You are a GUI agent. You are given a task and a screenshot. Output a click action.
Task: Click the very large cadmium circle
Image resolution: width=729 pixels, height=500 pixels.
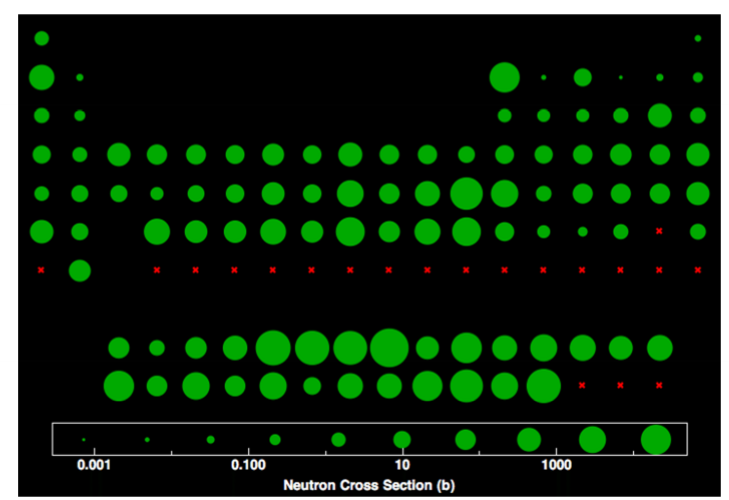coord(466,193)
